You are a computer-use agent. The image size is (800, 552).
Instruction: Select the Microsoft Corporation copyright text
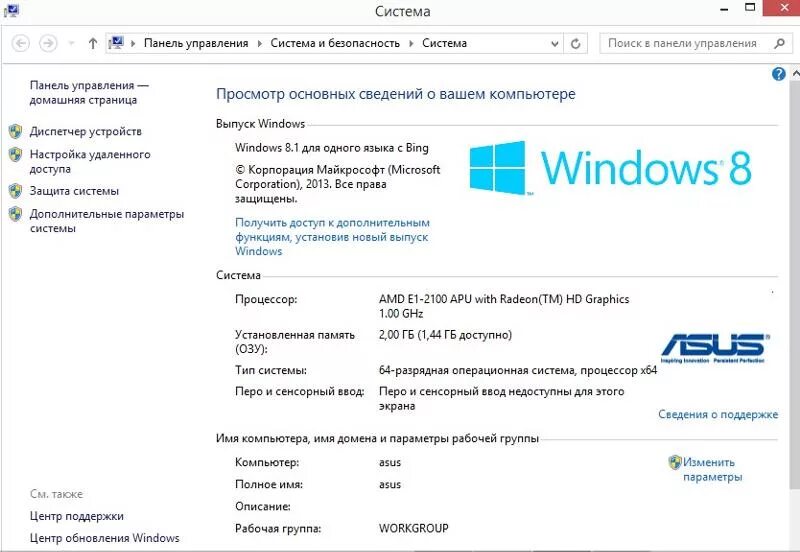coord(337,184)
